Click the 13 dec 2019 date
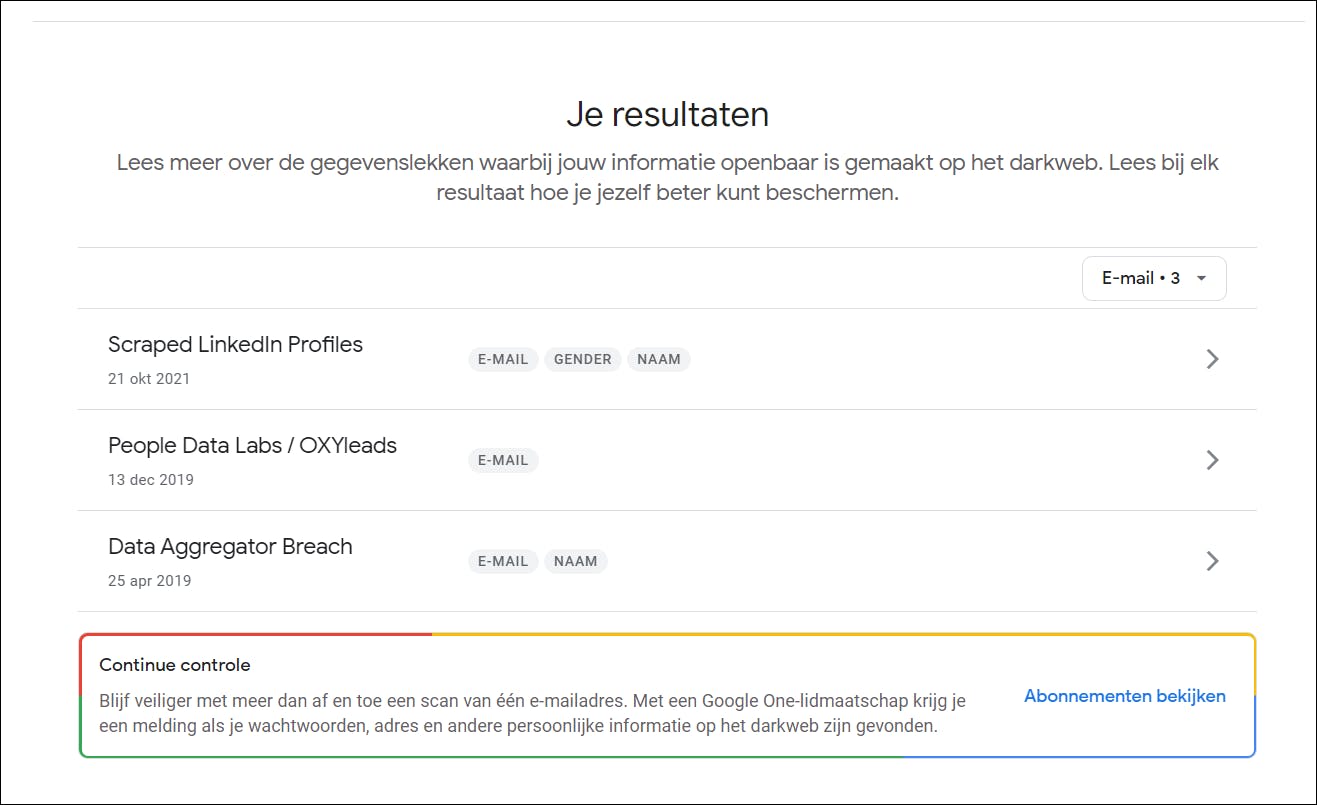This screenshot has height=805, width=1317. click(x=151, y=480)
